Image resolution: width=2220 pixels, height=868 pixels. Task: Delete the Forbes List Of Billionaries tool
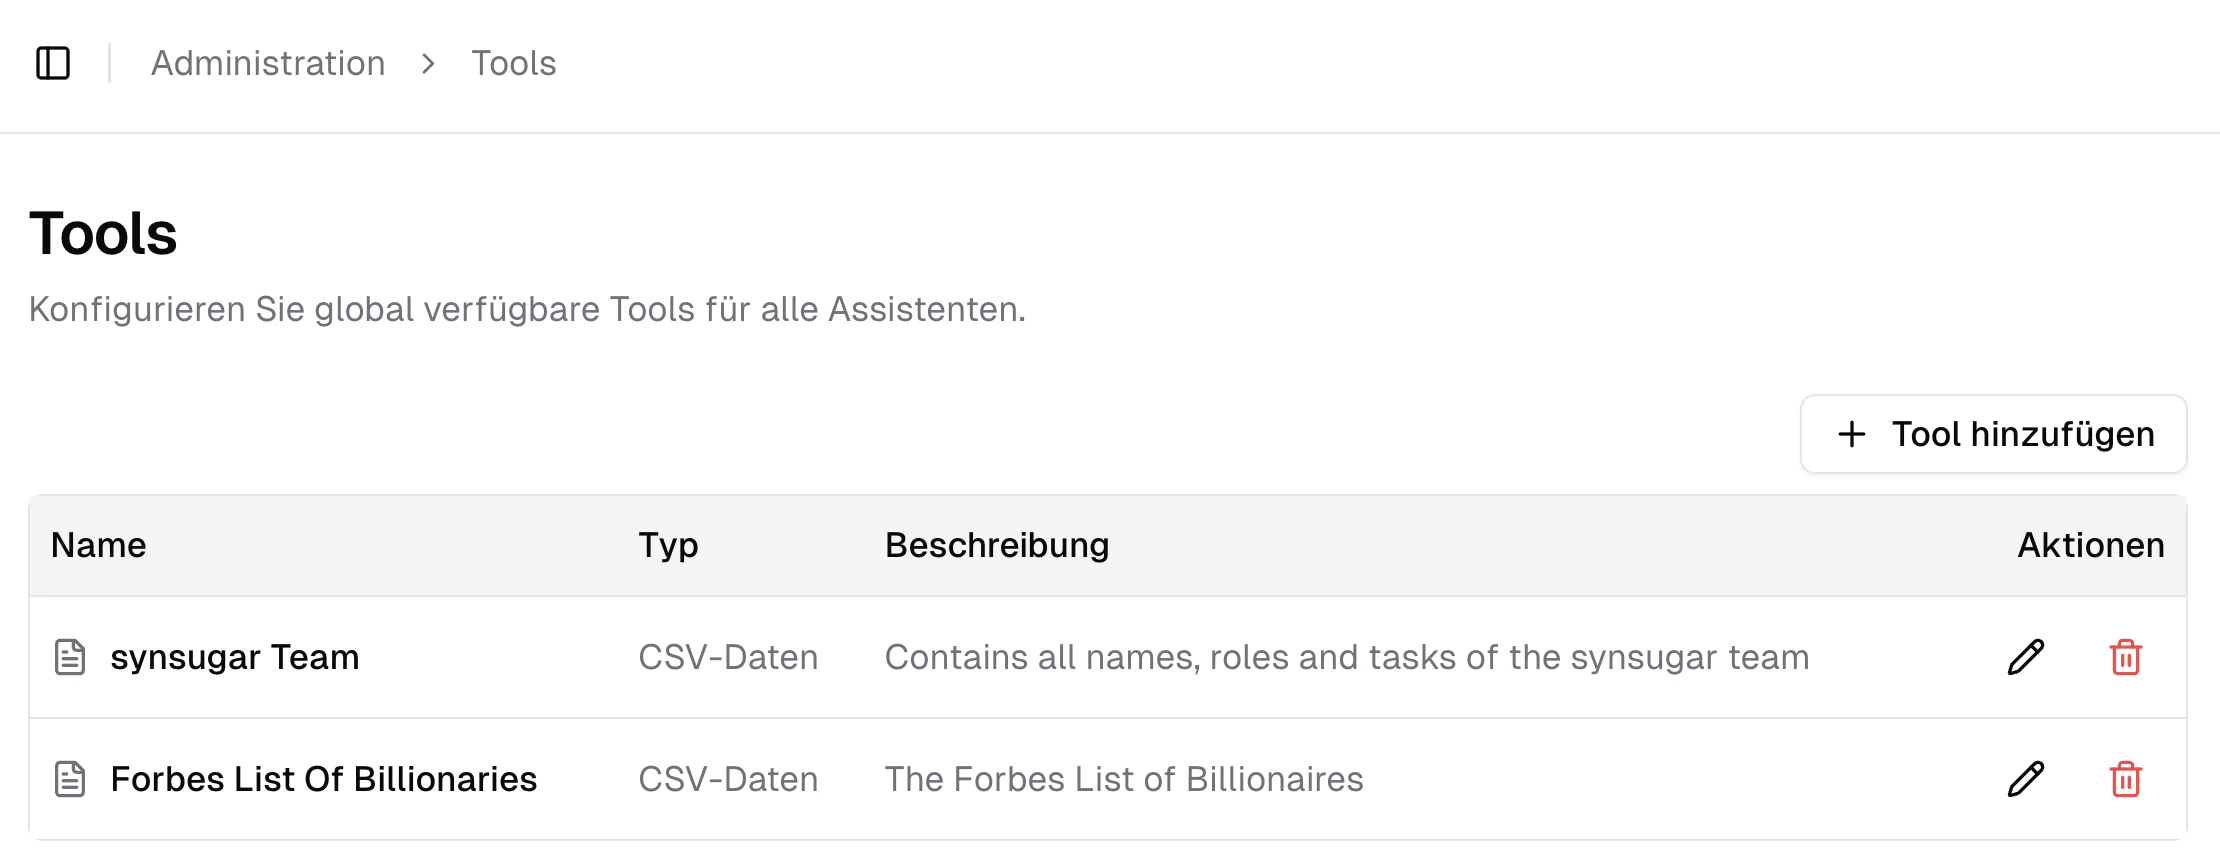point(2127,779)
